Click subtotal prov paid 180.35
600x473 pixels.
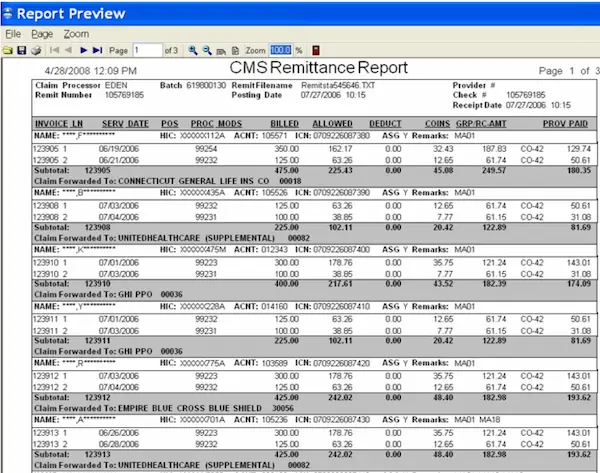579,170
